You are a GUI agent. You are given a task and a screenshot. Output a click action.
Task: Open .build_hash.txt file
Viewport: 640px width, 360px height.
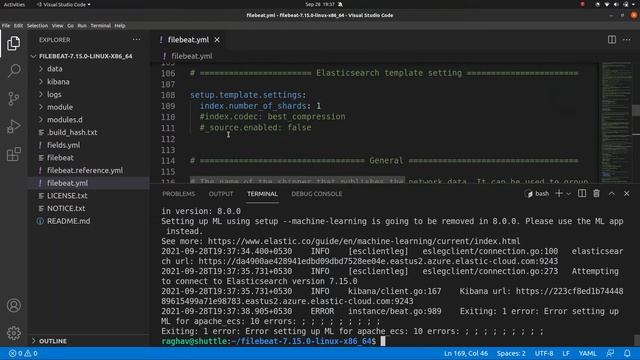[x=89, y=132]
